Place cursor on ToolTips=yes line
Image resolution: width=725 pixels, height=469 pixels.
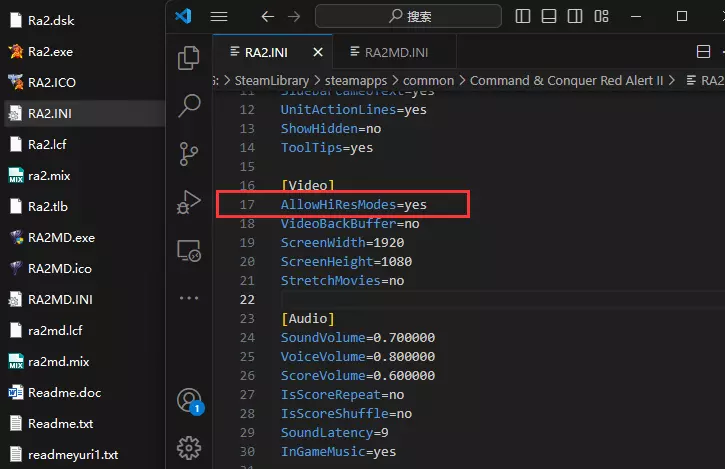(x=327, y=148)
